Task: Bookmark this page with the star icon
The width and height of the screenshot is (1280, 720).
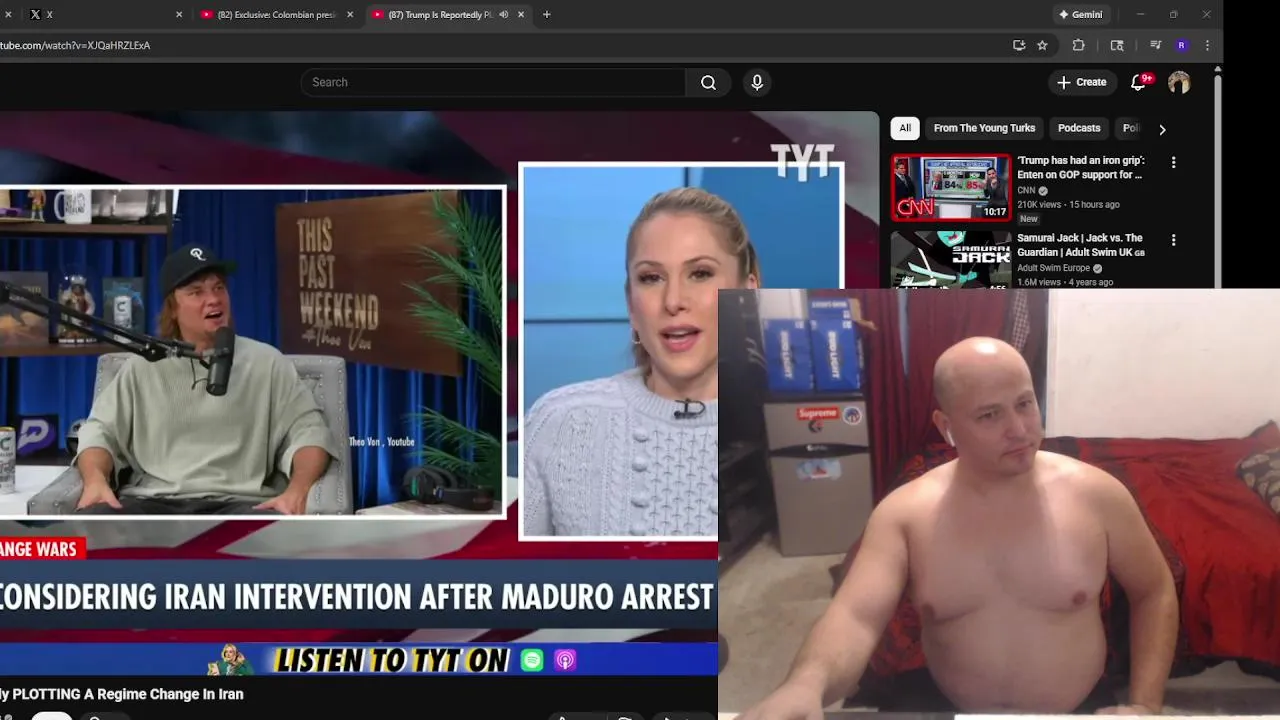Action: [1042, 45]
